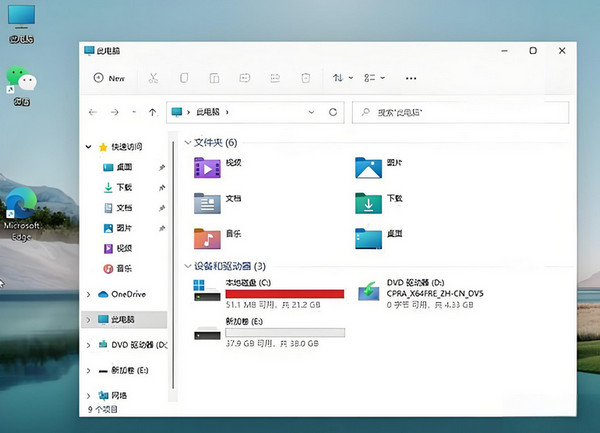Open the Sort options dropdown

[x=341, y=78]
